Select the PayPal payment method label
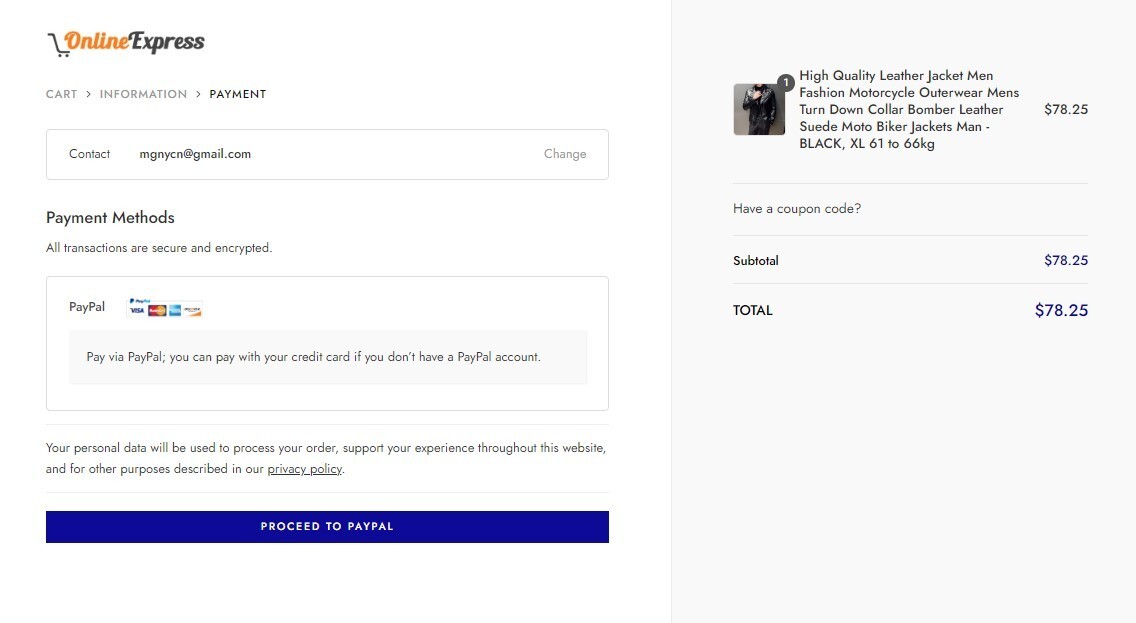The height and width of the screenshot is (623, 1136). pos(87,307)
